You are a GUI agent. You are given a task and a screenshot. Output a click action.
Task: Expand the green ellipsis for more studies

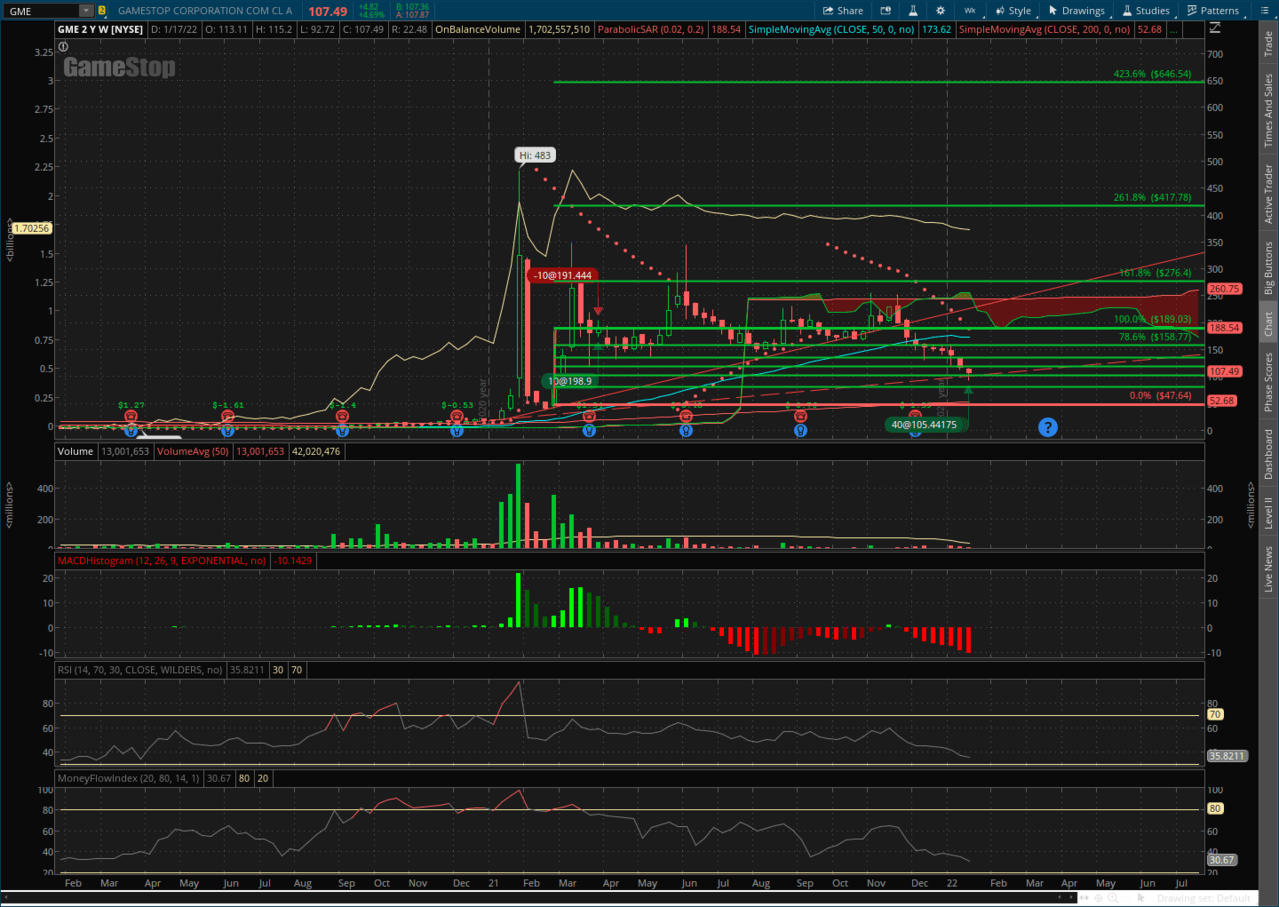pyautogui.click(x=1174, y=30)
